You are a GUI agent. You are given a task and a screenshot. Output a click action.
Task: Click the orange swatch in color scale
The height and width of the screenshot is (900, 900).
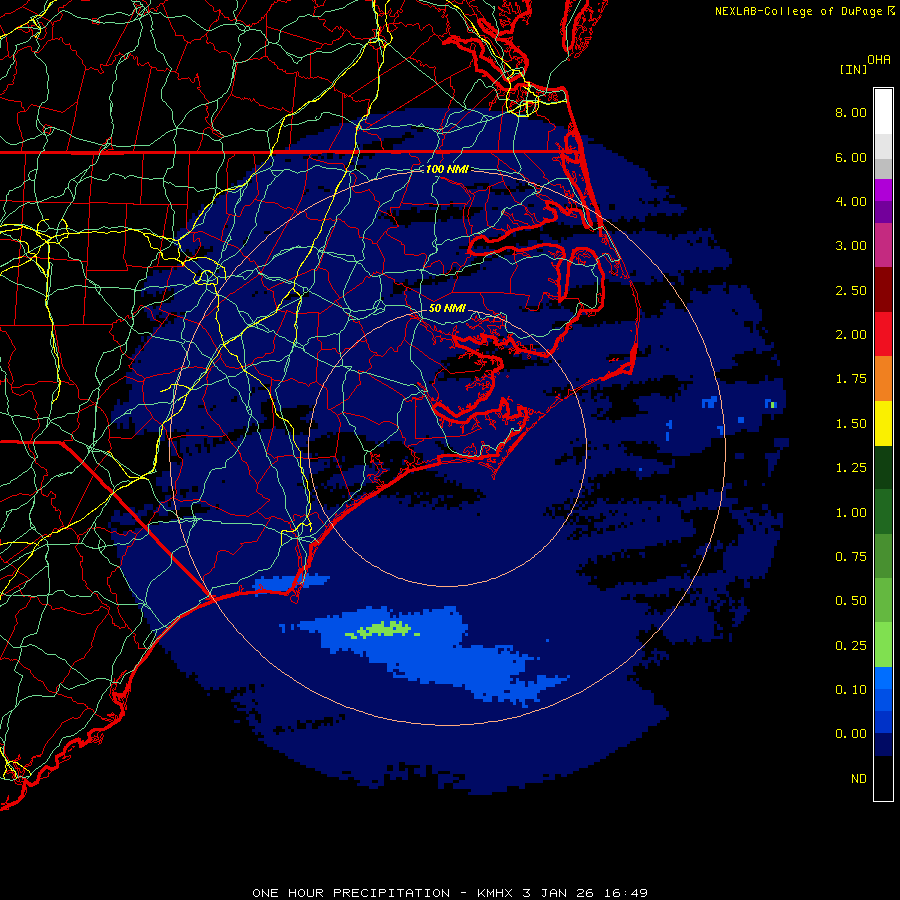(883, 379)
